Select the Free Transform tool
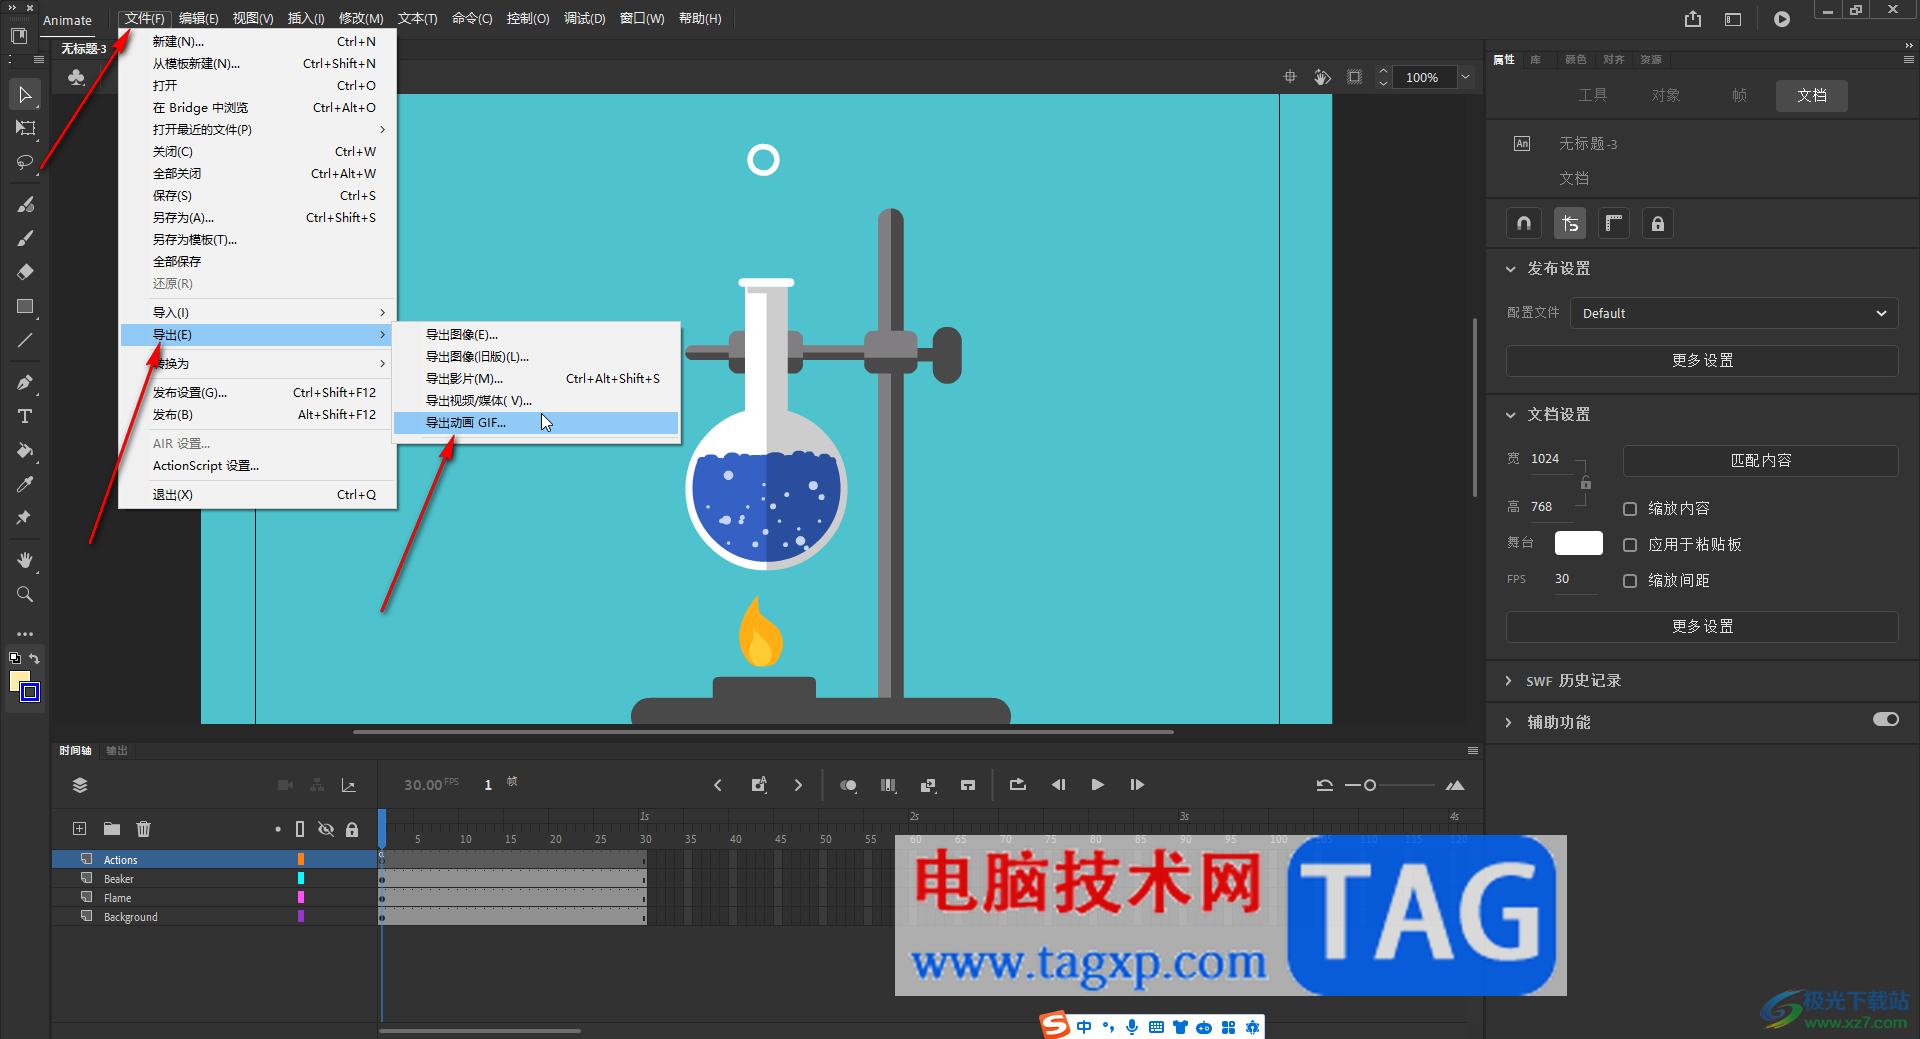This screenshot has width=1920, height=1039. pyautogui.click(x=25, y=128)
